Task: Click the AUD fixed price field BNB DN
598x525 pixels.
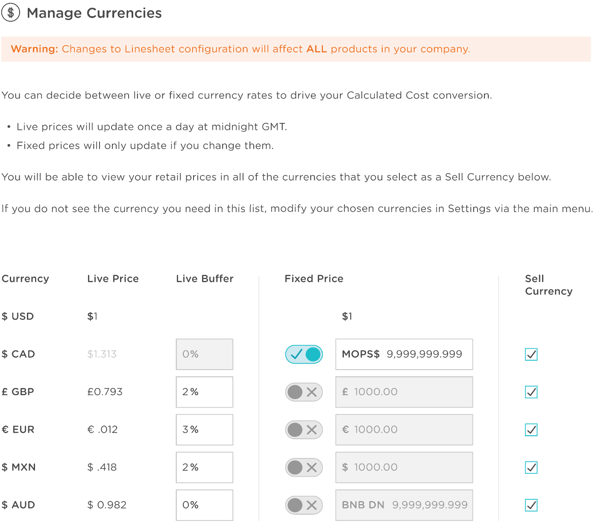Action: coord(404,505)
